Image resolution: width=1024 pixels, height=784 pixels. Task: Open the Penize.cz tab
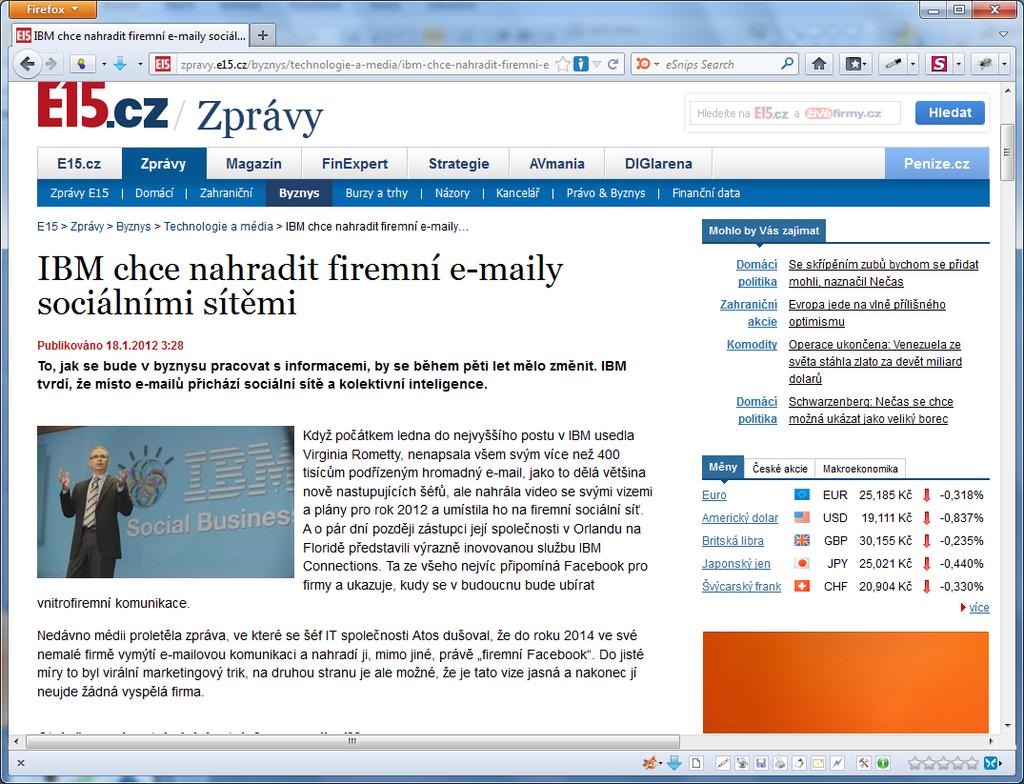coord(936,163)
